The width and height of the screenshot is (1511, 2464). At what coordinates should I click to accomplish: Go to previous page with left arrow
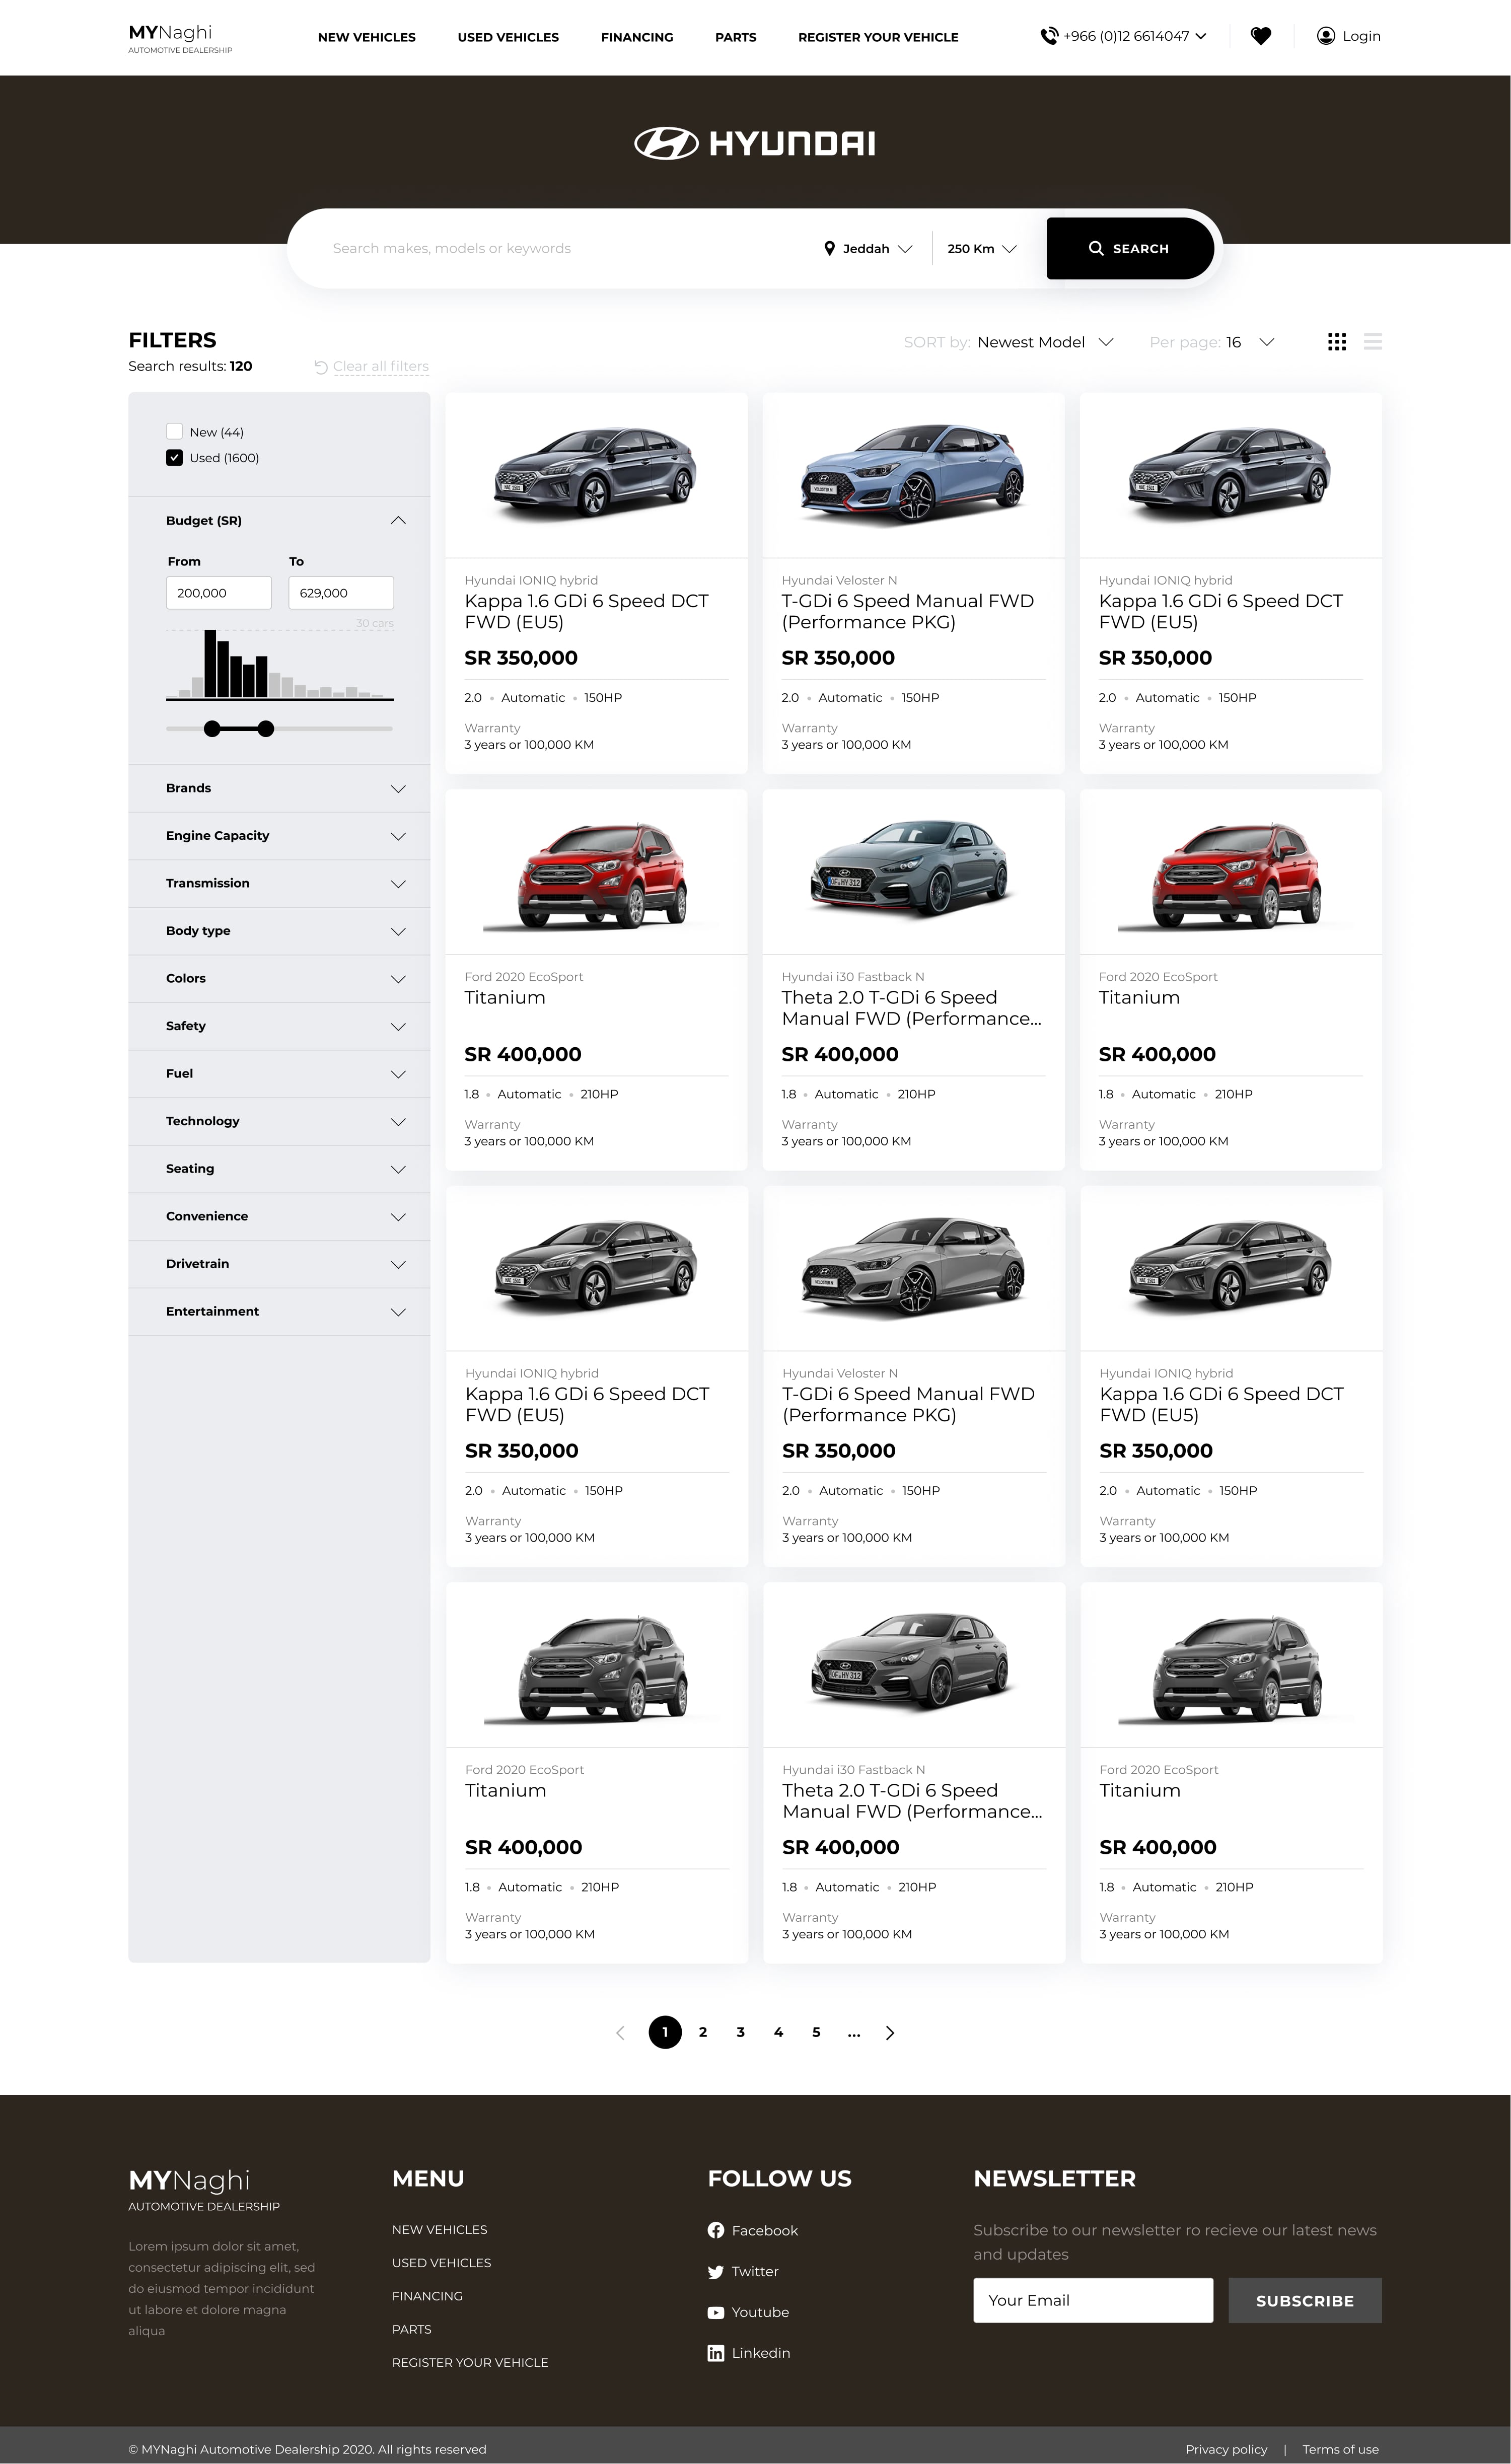click(x=620, y=2032)
